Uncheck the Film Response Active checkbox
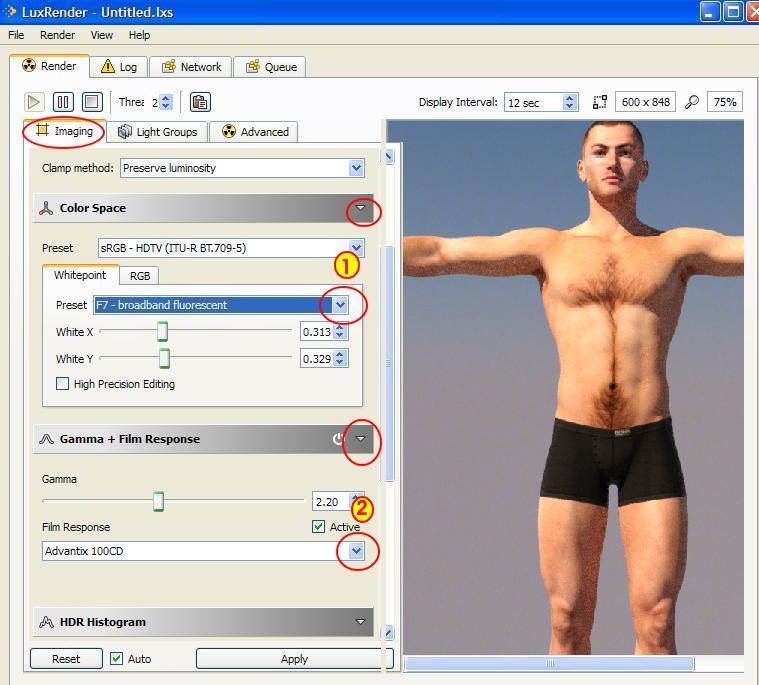The image size is (759, 685). click(x=319, y=527)
